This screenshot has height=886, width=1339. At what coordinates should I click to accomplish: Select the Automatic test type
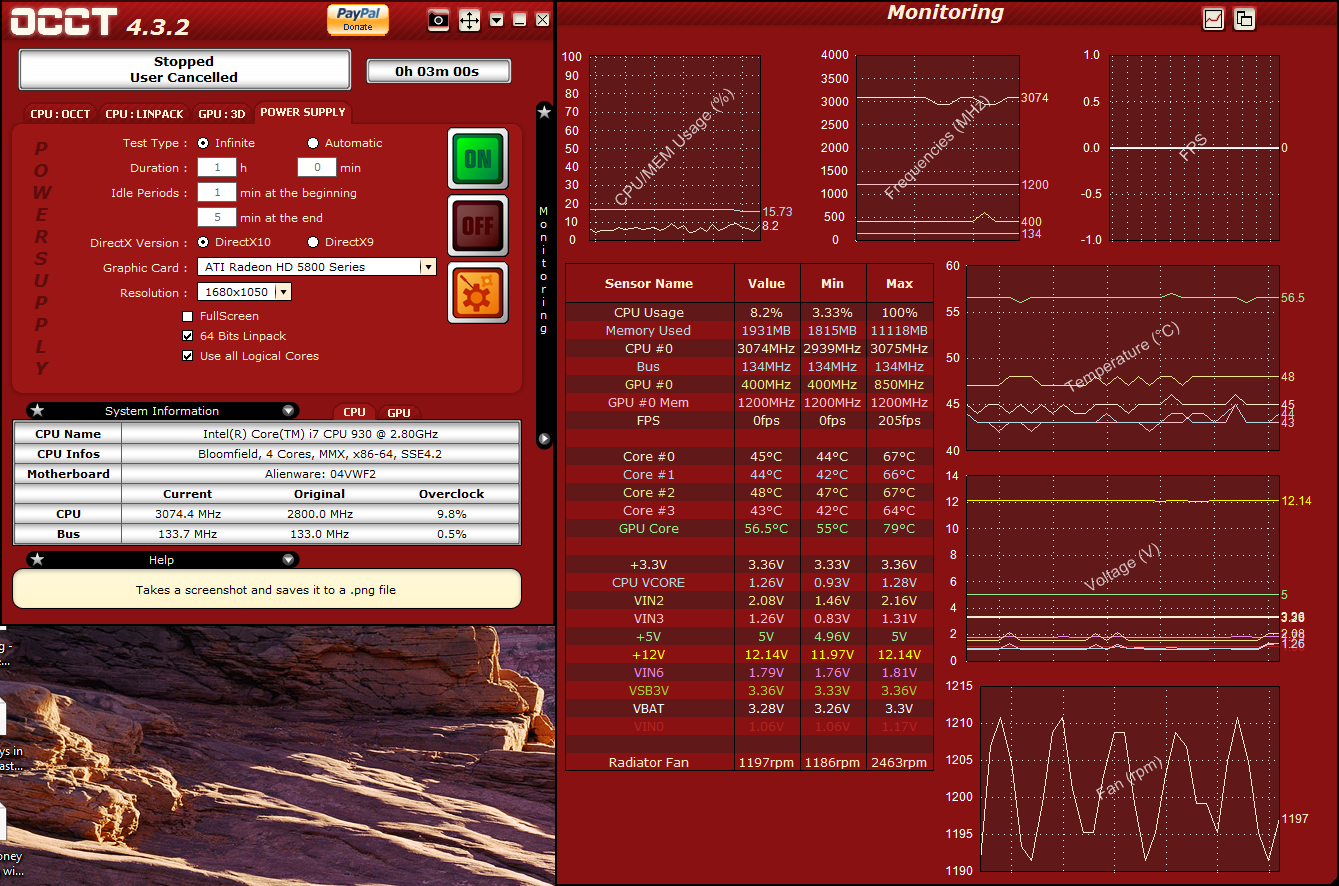(x=313, y=143)
